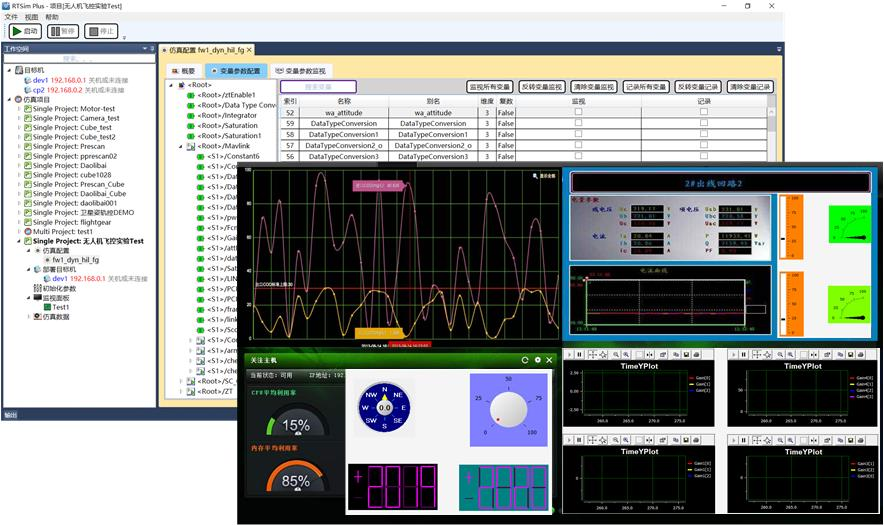Click the refresh icon in 关注主机 panel

pyautogui.click(x=525, y=359)
